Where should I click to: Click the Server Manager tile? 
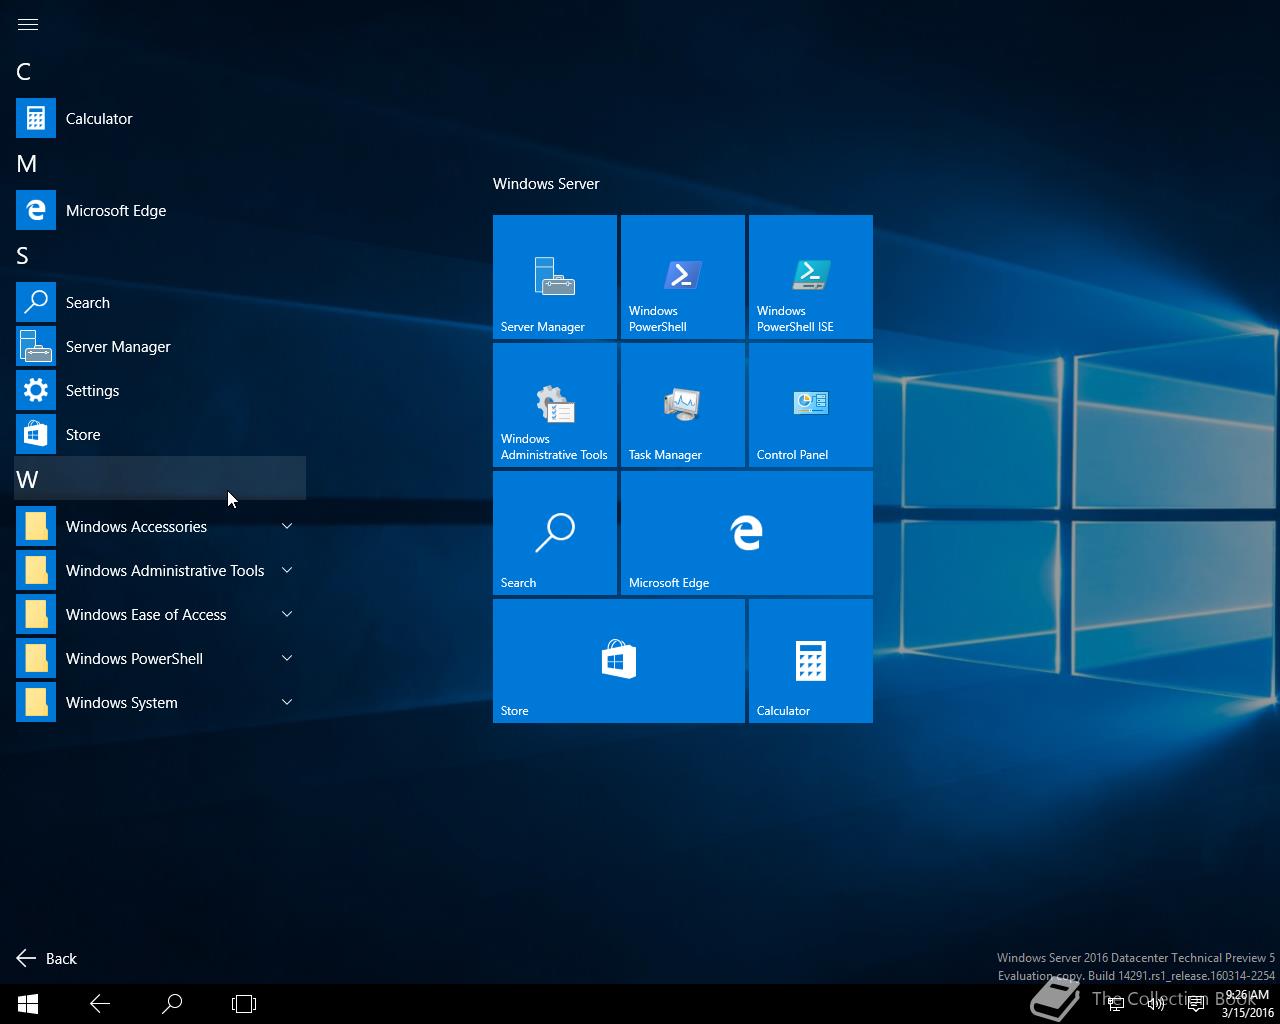click(555, 277)
